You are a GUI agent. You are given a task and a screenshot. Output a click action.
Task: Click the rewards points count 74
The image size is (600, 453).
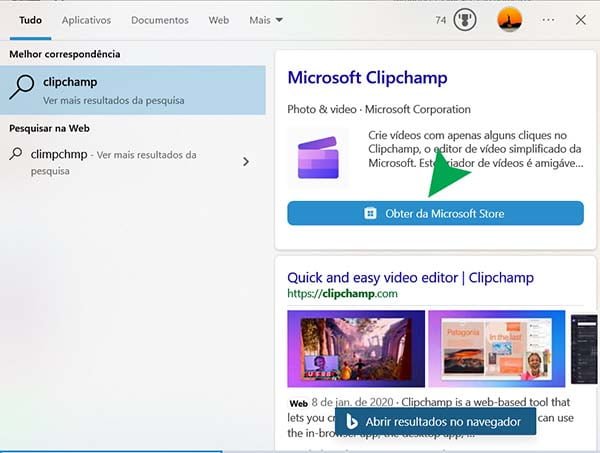(x=441, y=20)
